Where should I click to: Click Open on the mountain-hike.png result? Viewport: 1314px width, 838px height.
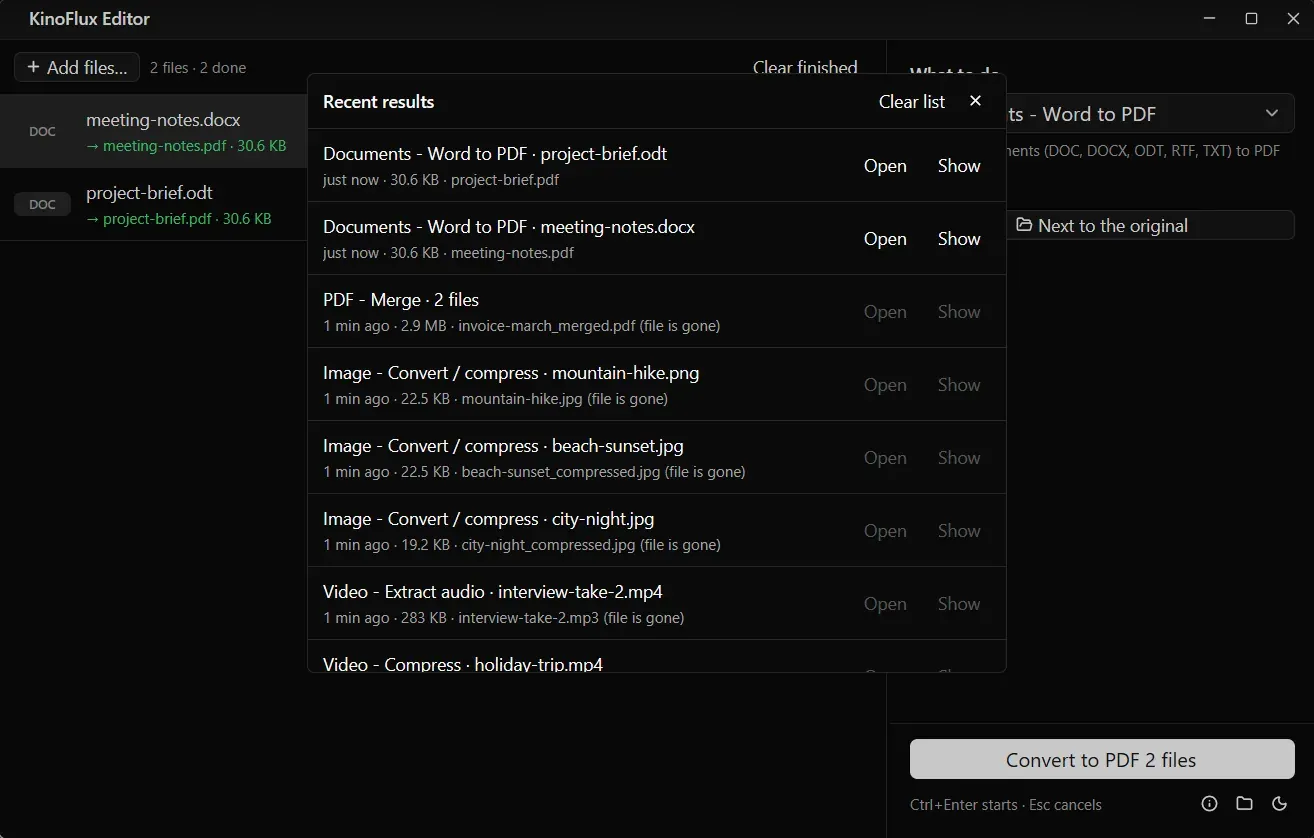tap(885, 385)
